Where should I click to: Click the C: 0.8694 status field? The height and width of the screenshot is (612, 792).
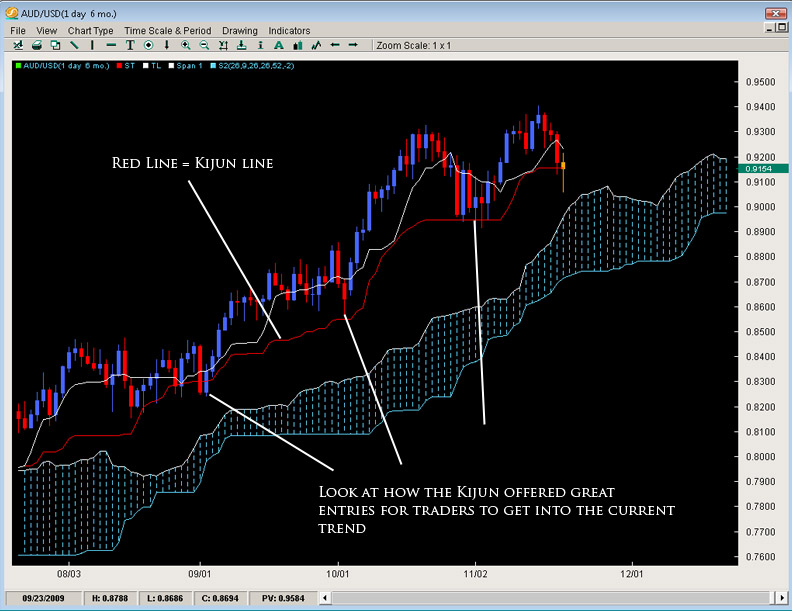[x=220, y=598]
